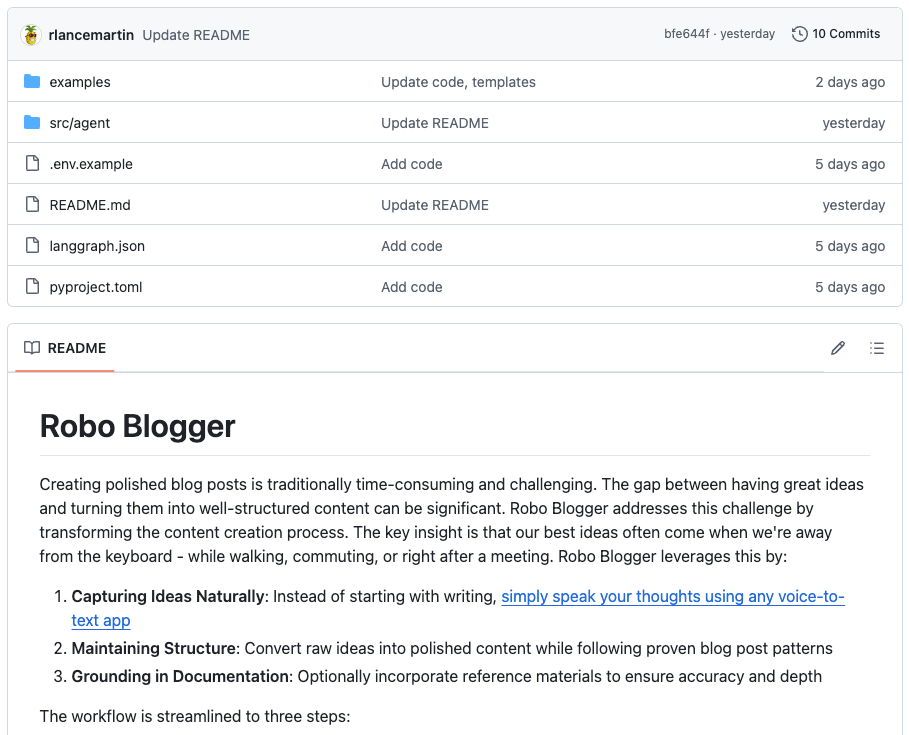Open the examples folder icon

(x=32, y=82)
